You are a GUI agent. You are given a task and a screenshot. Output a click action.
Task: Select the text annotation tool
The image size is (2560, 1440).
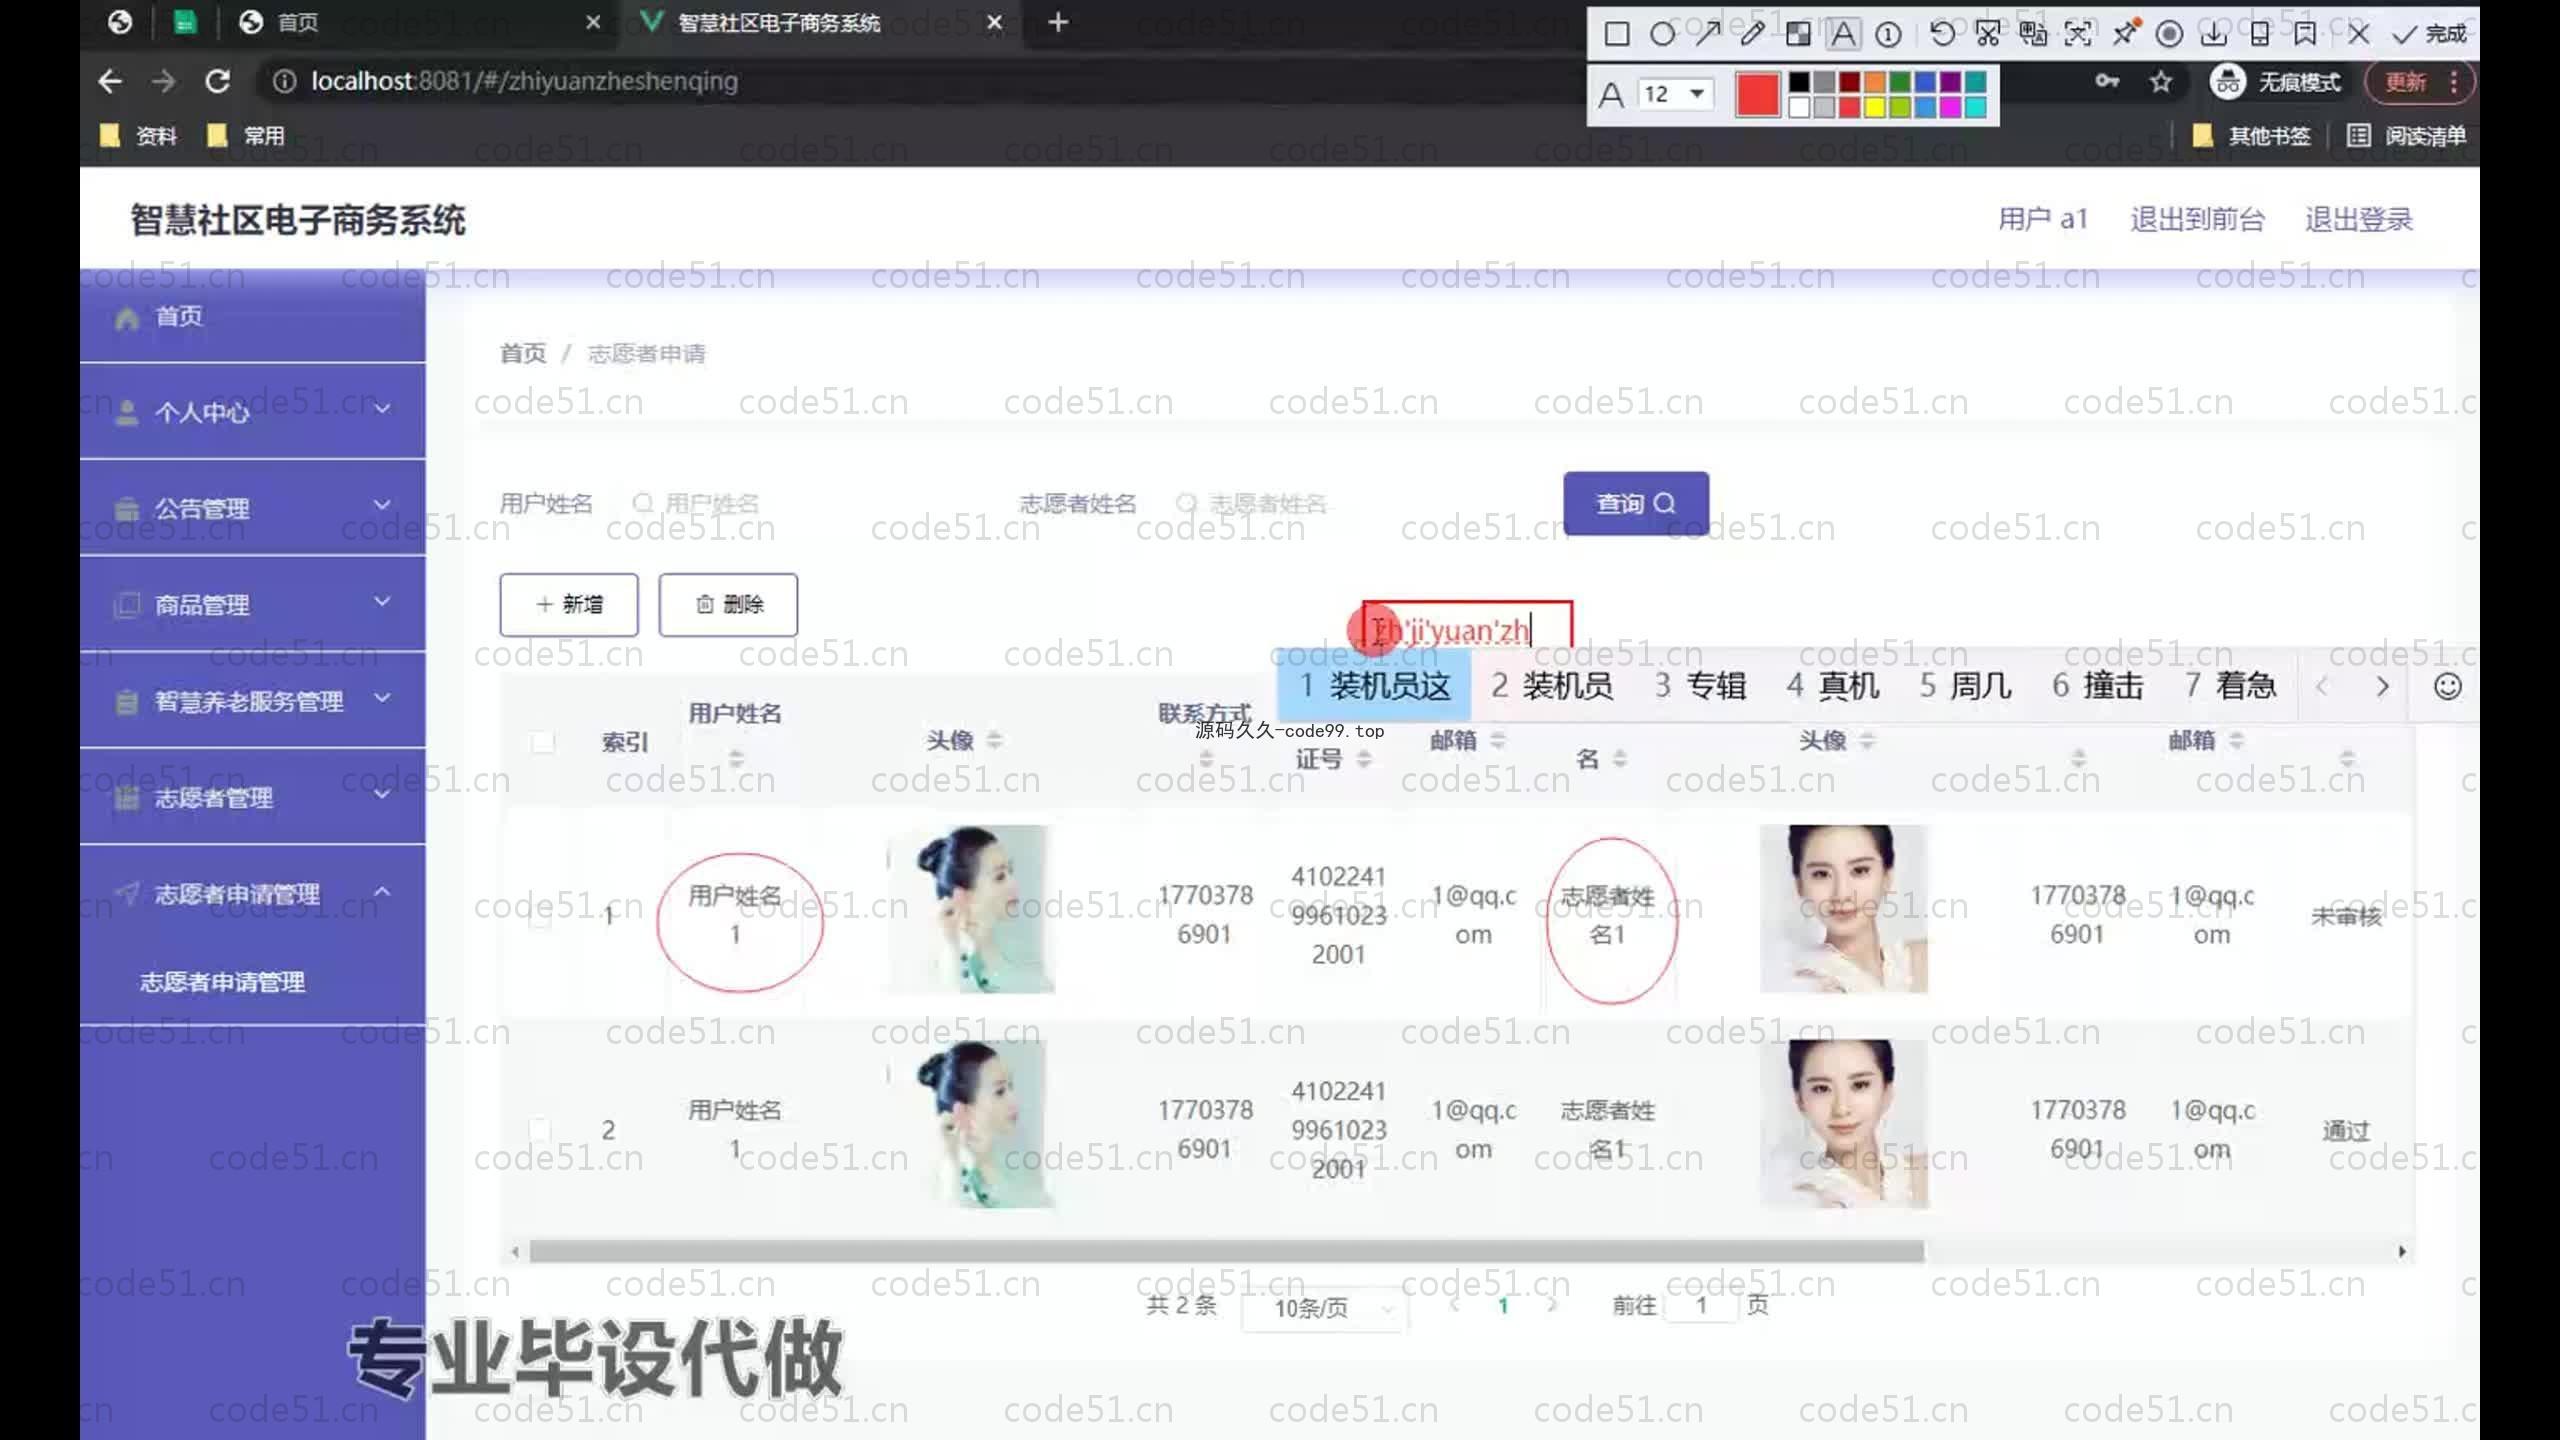tap(1843, 35)
